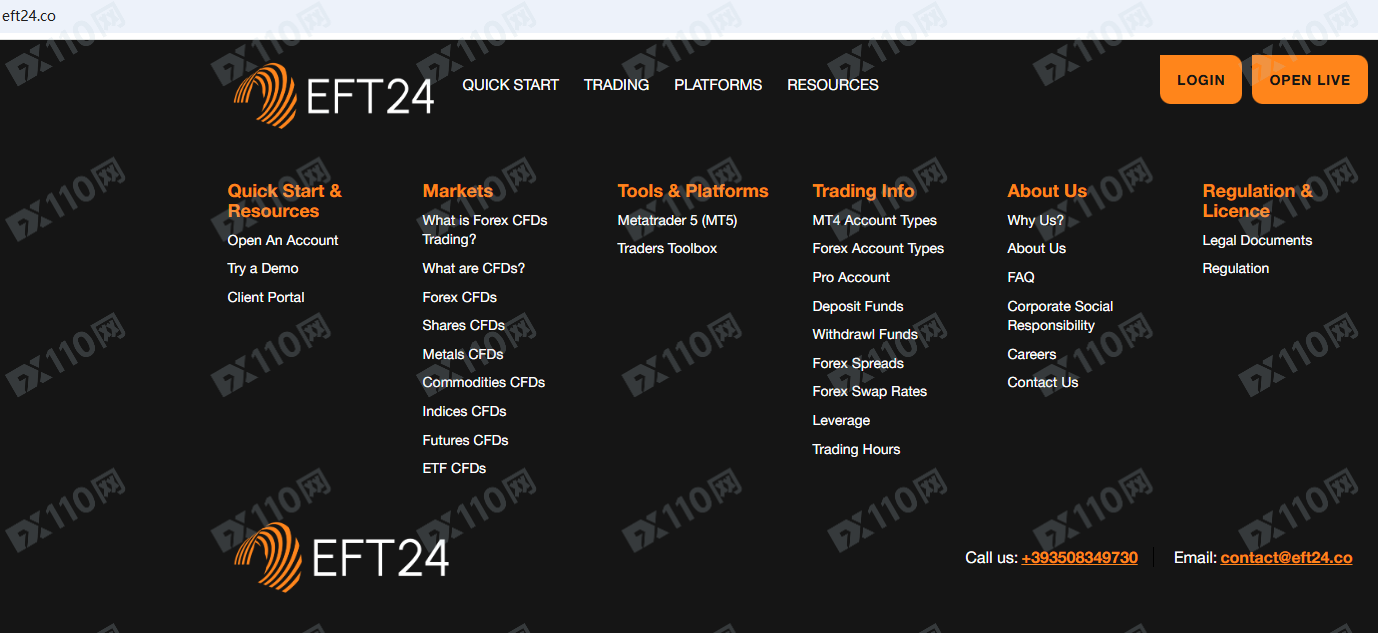1378x633 pixels.
Task: Click the EFT24 logo in the footer
Action: point(341,557)
